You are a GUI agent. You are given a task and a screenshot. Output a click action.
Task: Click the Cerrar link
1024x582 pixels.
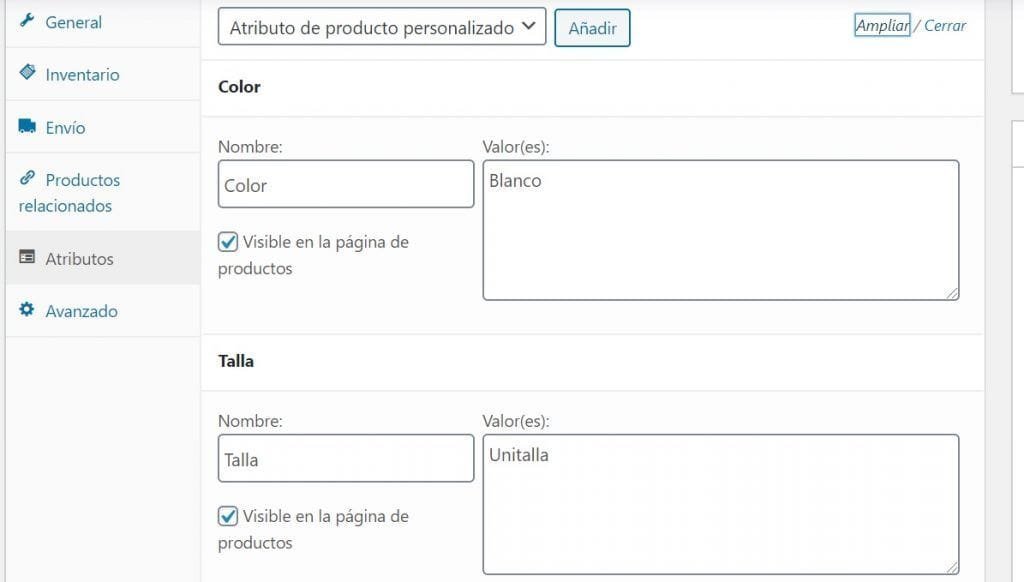(945, 25)
